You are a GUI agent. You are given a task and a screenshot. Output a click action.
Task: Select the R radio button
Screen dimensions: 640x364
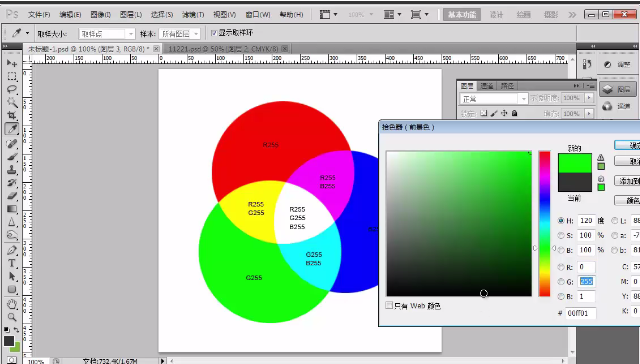click(561, 267)
